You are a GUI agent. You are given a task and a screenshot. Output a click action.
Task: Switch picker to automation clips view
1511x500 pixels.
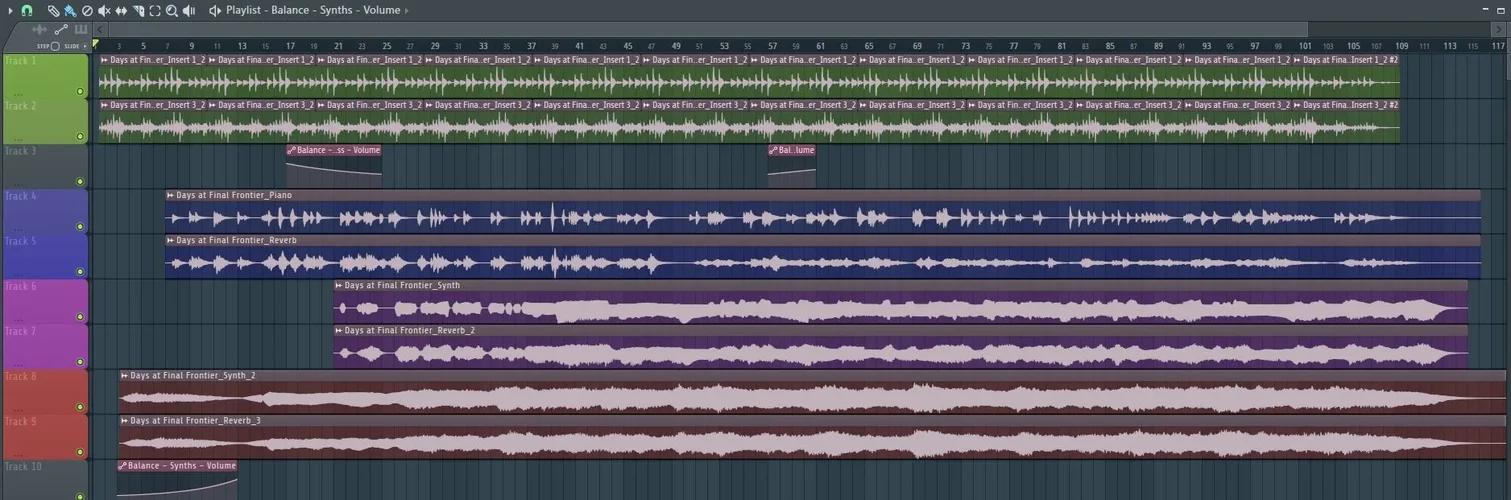coord(61,30)
